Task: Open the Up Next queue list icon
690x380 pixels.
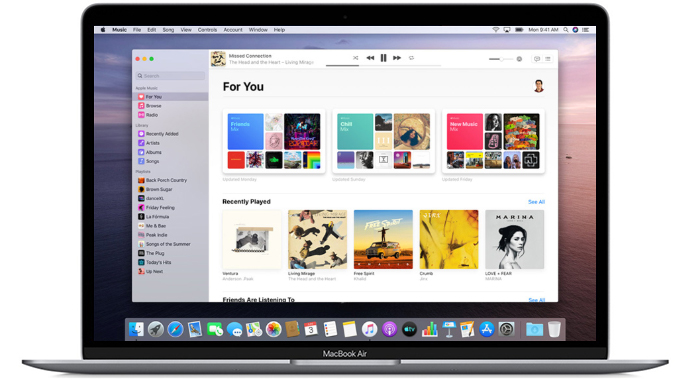Action: pos(548,59)
